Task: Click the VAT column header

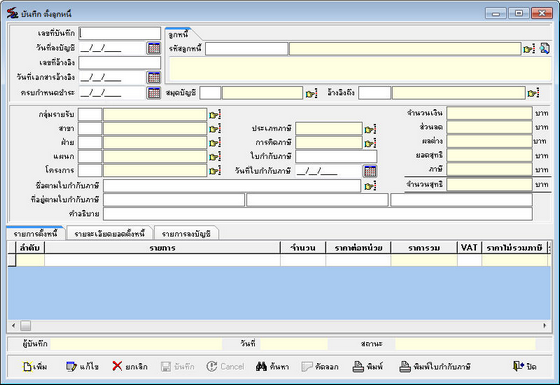Action: click(469, 248)
